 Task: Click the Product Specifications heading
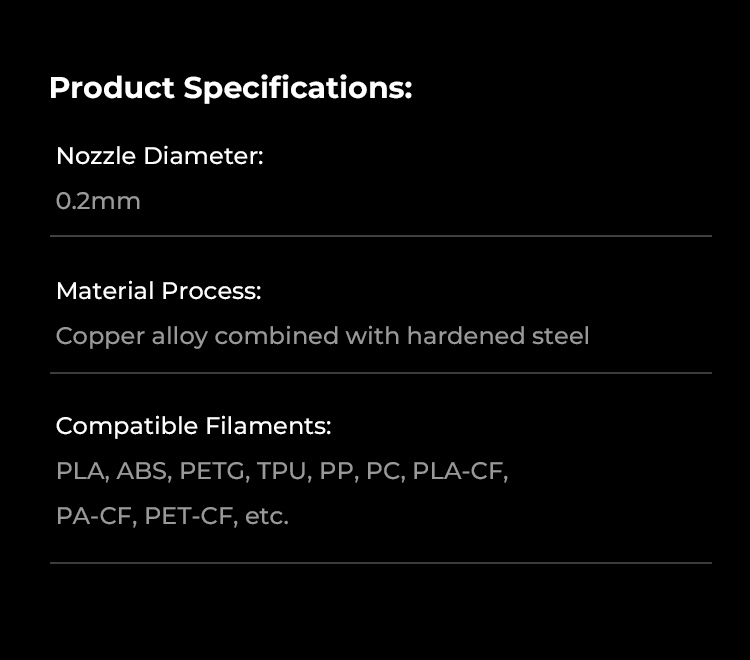230,88
